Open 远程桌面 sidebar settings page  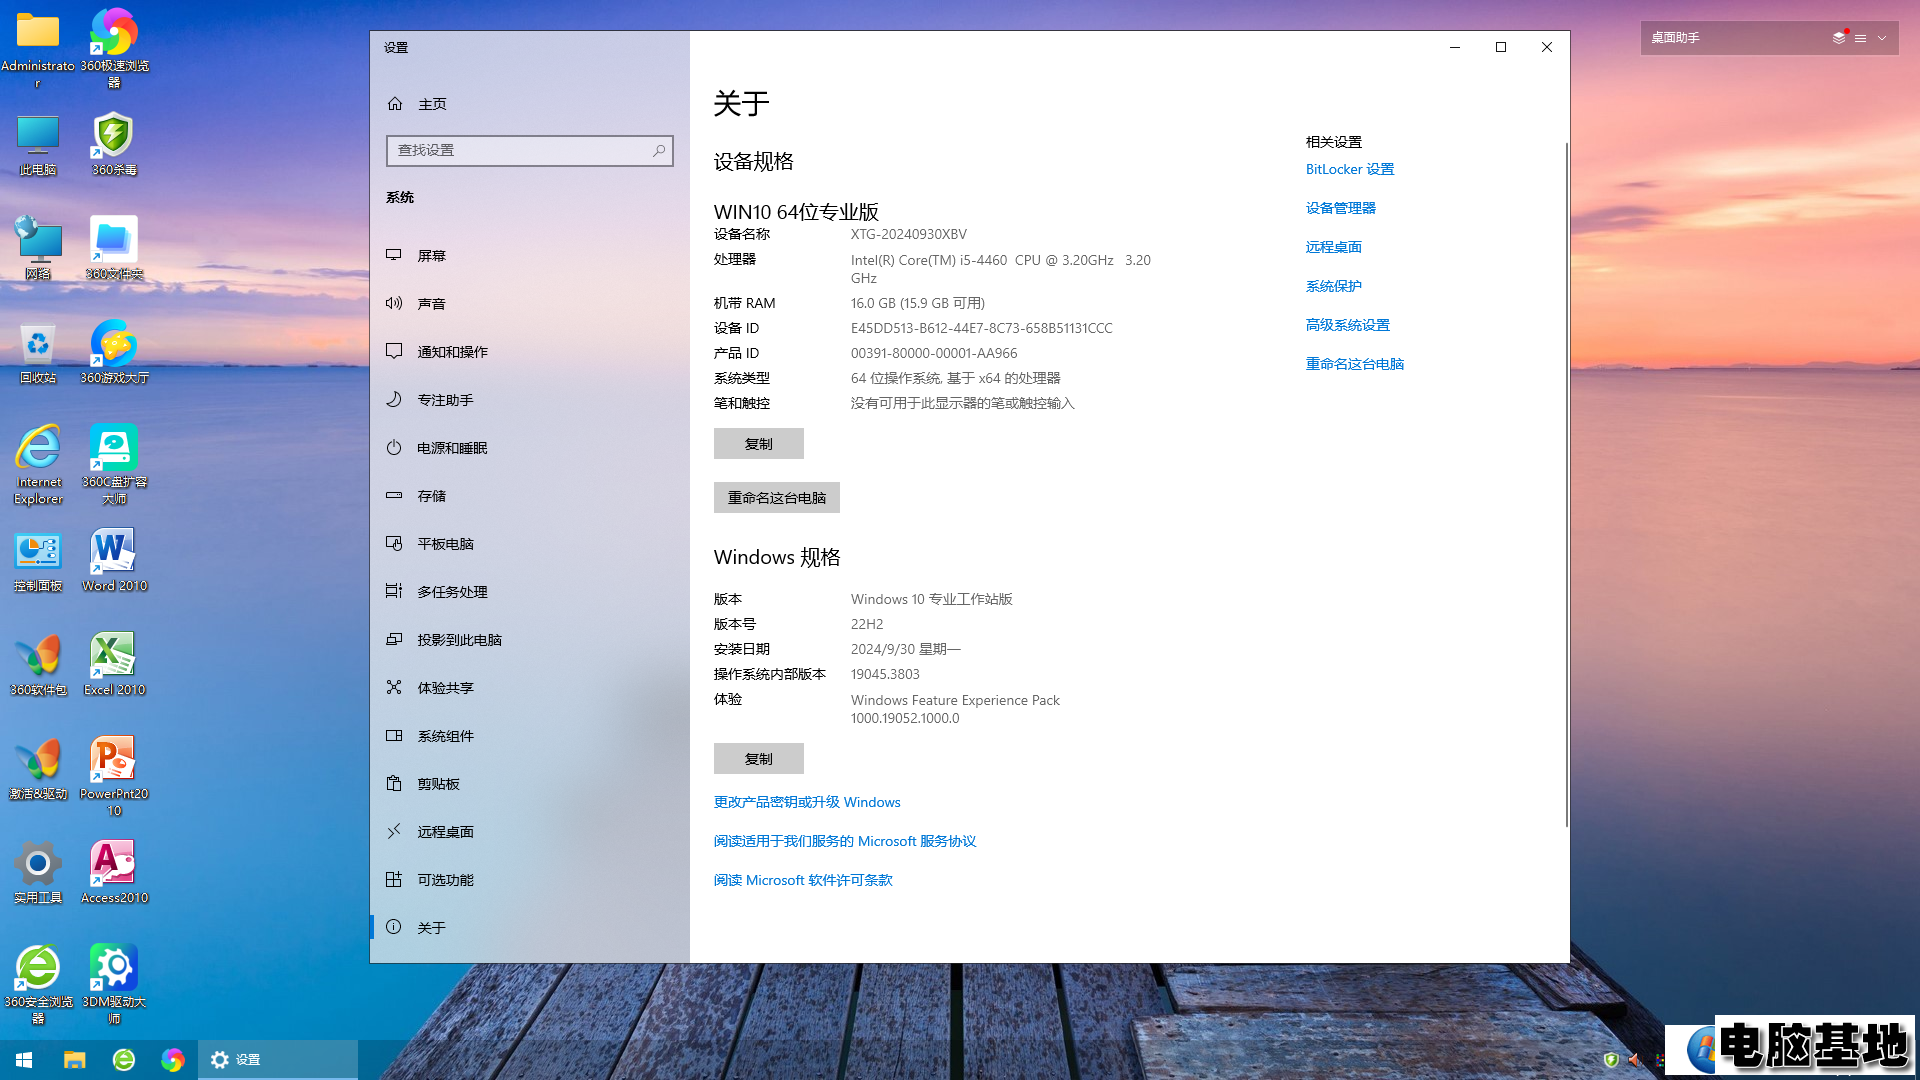pos(530,832)
